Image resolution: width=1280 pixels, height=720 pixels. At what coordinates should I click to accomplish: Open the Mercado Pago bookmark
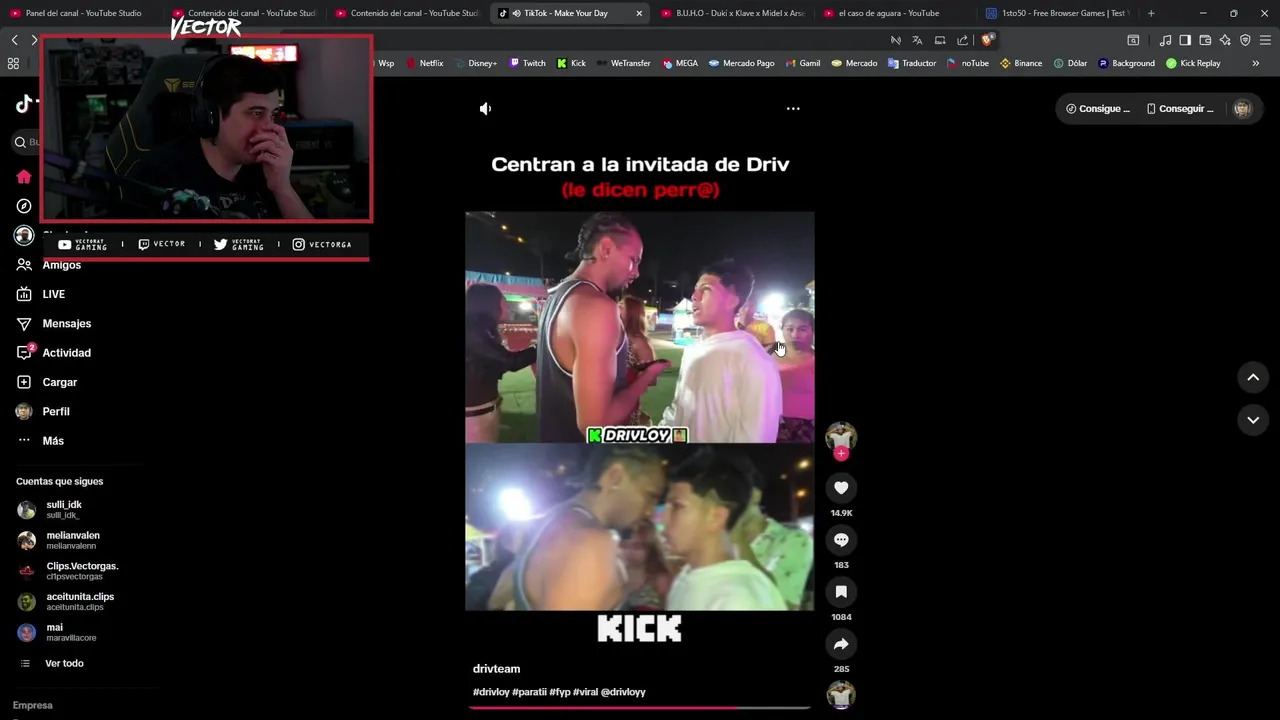(741, 63)
